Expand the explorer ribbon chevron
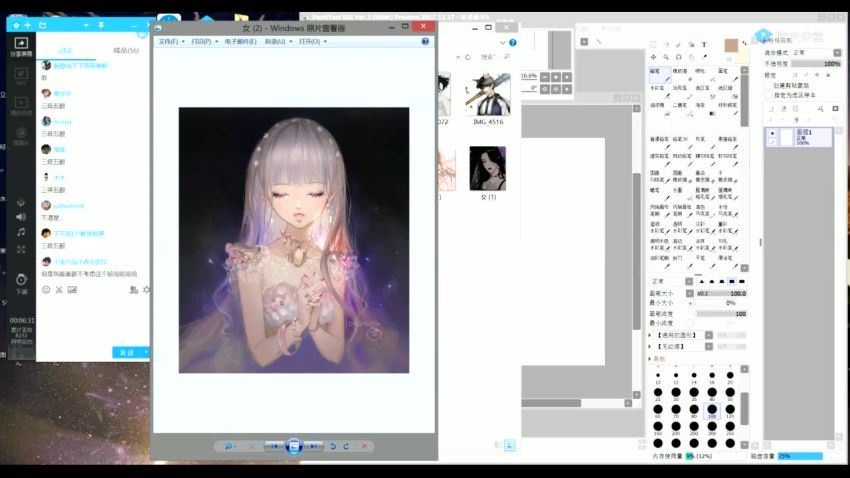The width and height of the screenshot is (850, 478). pos(503,42)
